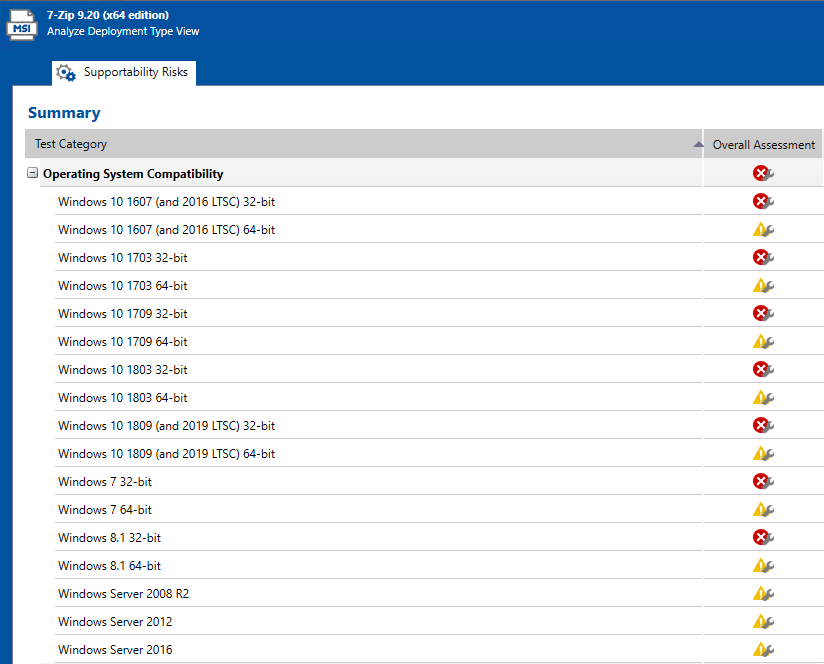Click the Supportability Risks gear icon
This screenshot has height=664, width=824.
point(66,73)
